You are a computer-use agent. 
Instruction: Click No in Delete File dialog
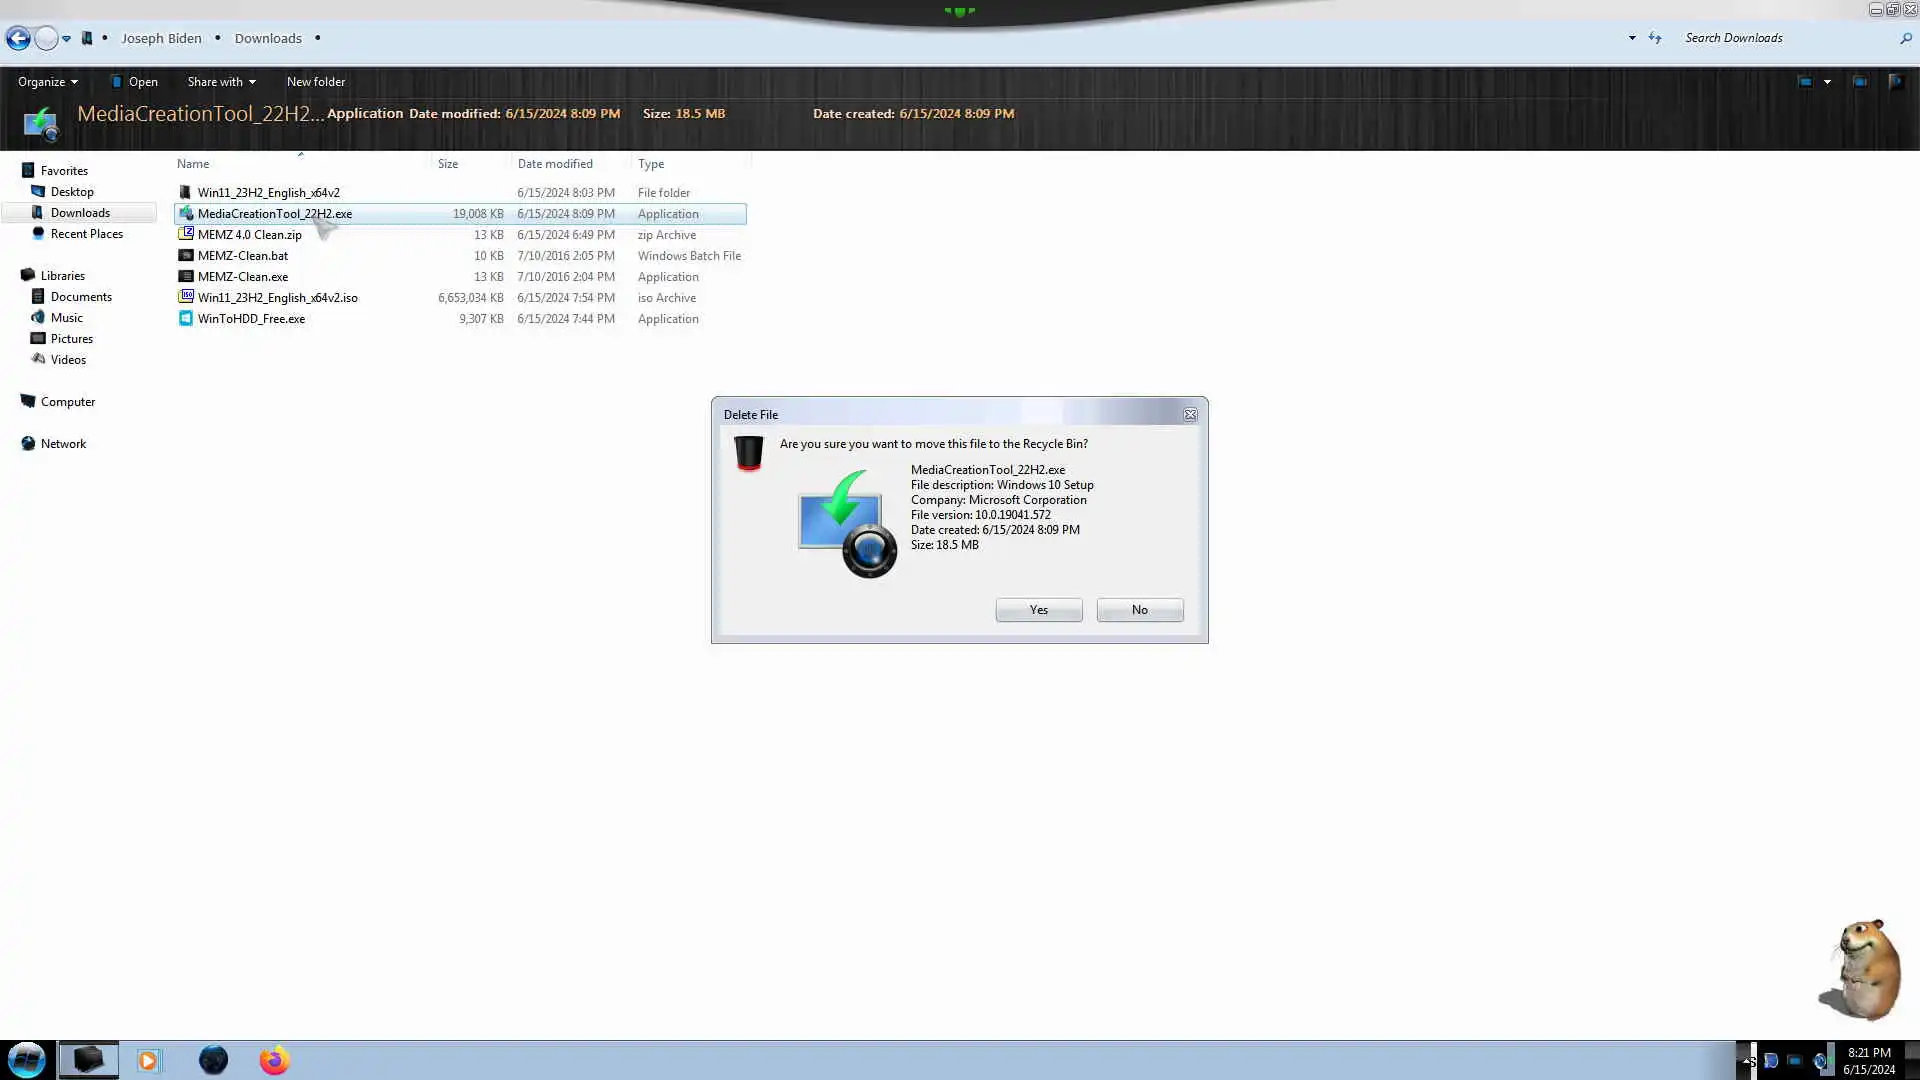(1139, 610)
